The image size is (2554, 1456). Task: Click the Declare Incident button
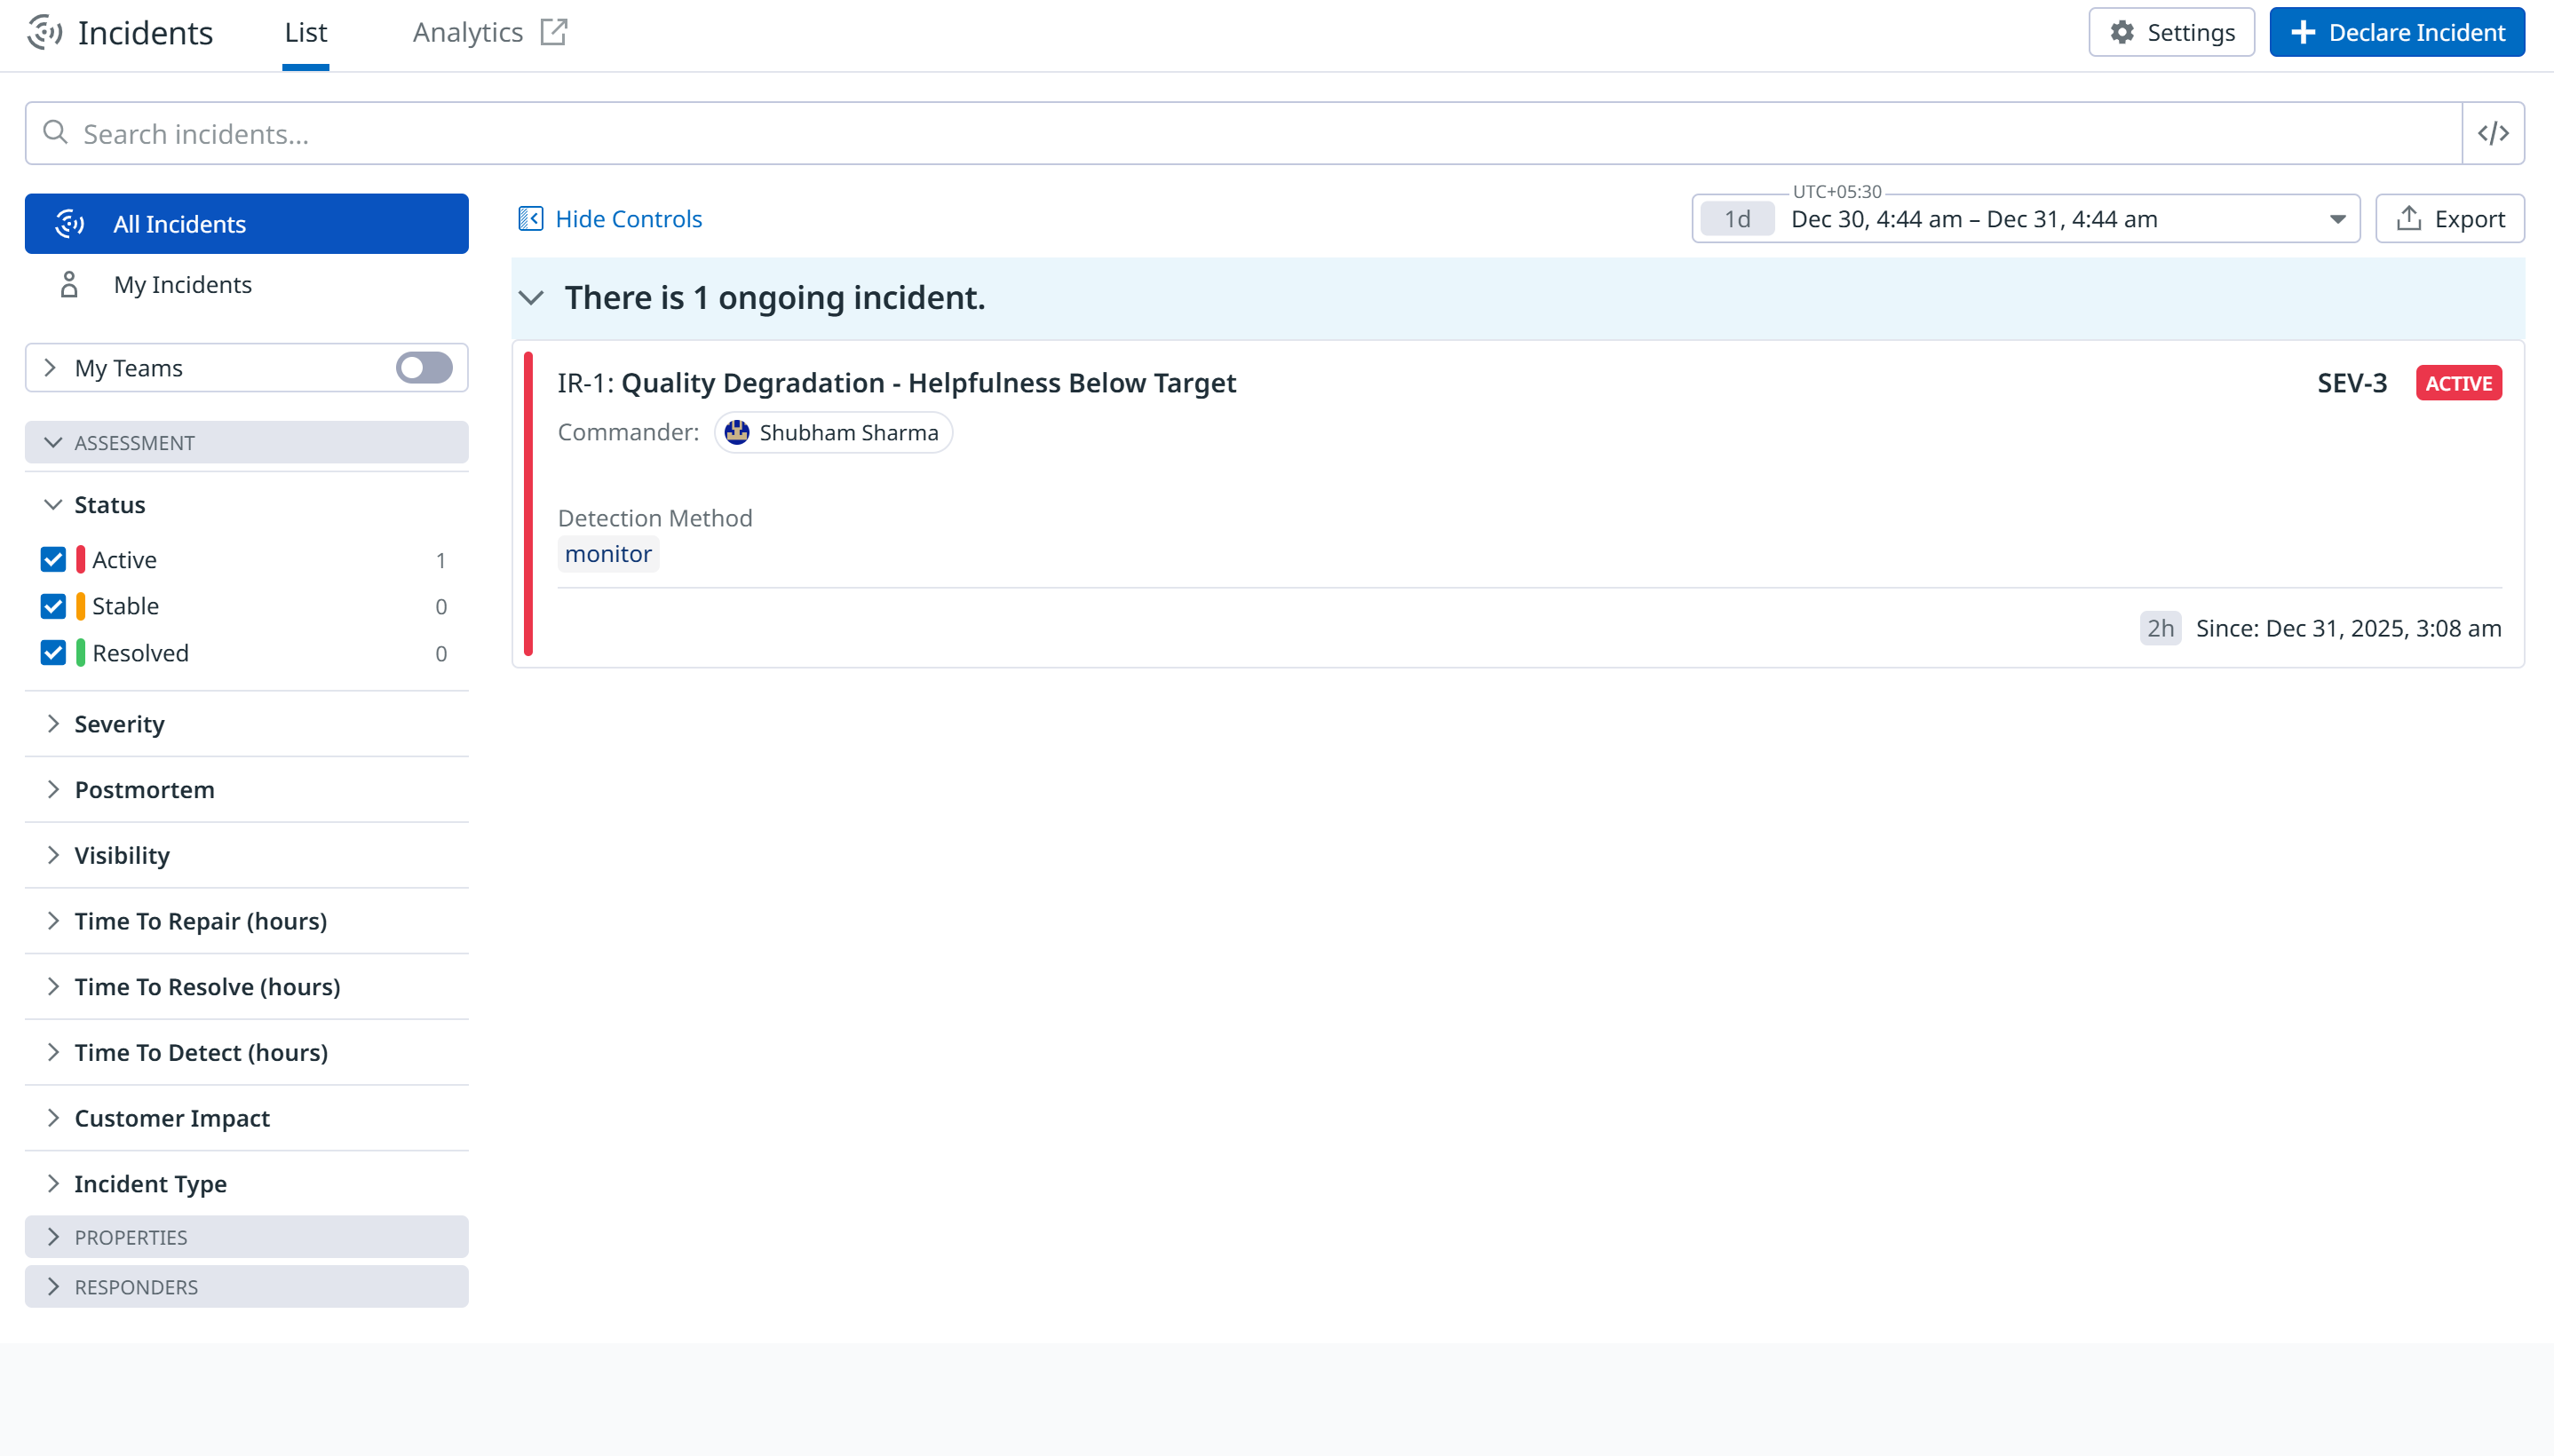(2396, 32)
